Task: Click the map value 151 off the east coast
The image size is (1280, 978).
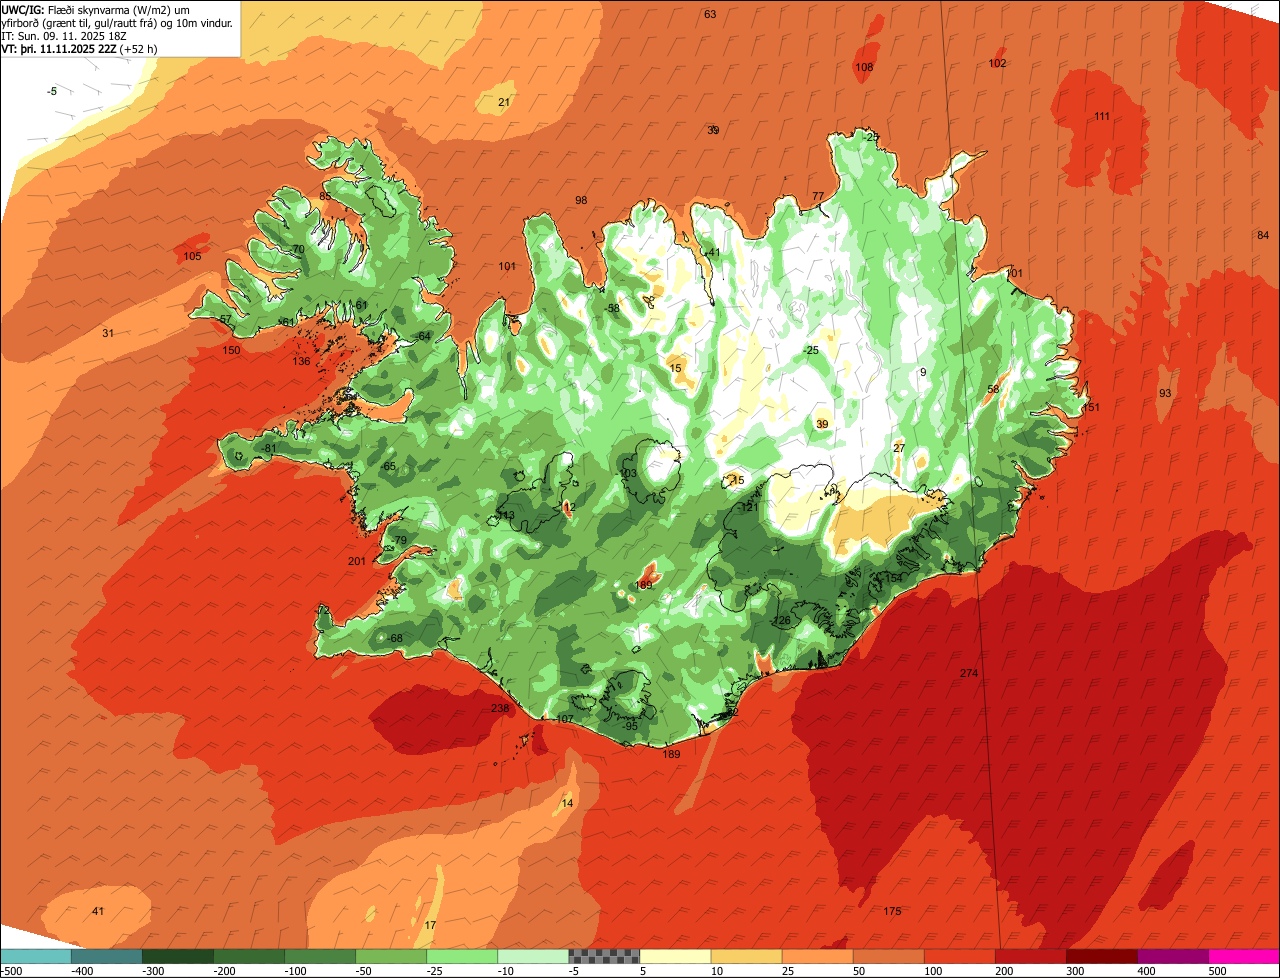Action: point(1091,407)
